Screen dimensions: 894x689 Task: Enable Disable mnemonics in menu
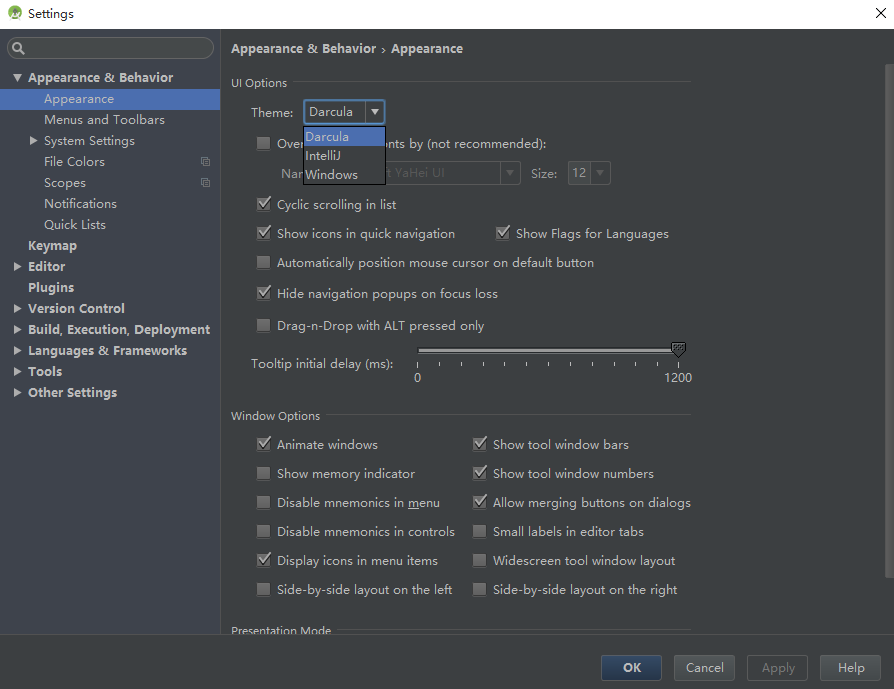click(x=263, y=502)
